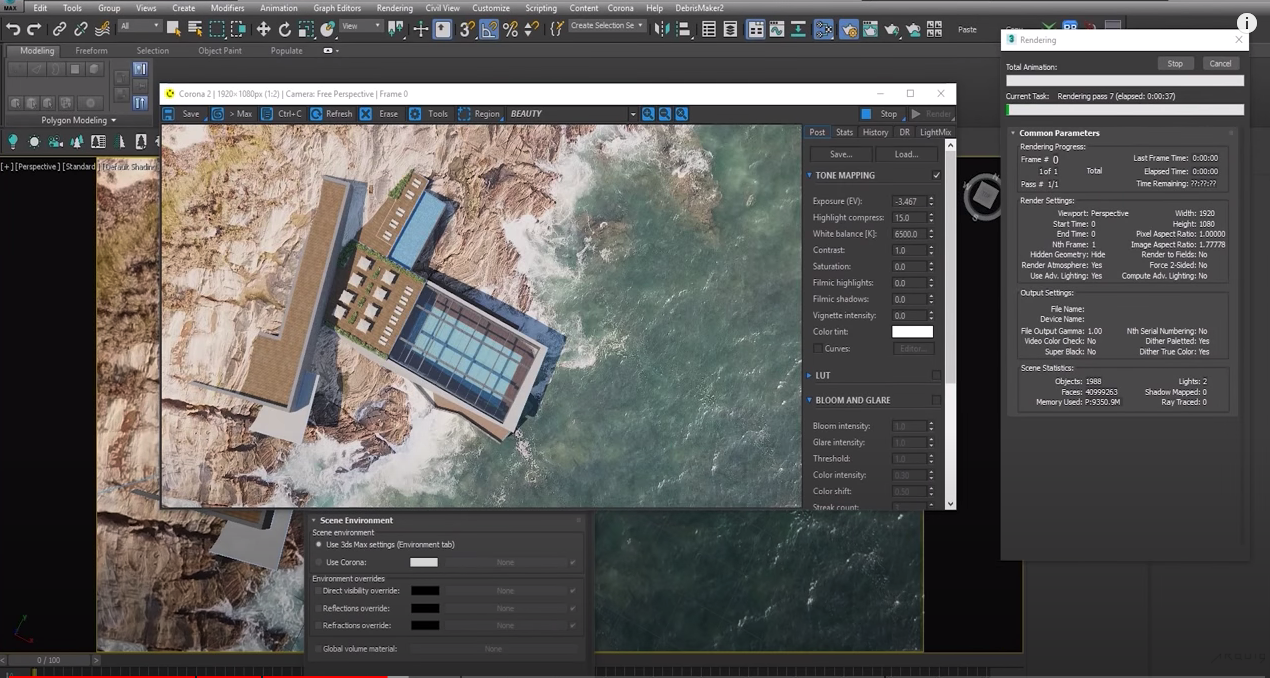The image size is (1270, 678).
Task: Switch to the LightMix tab
Action: tap(936, 132)
